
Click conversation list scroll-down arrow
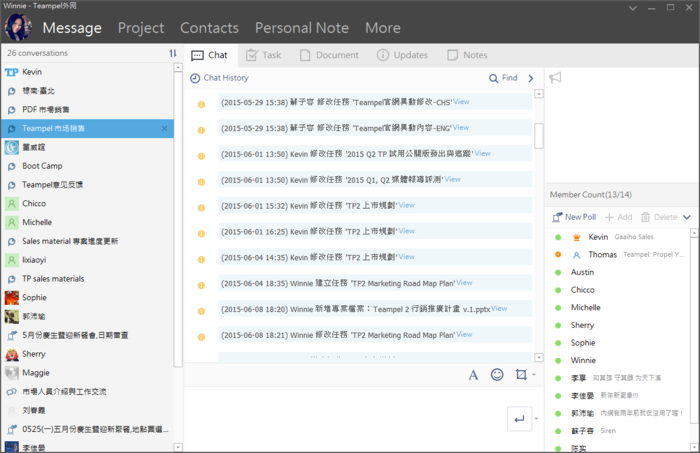click(178, 447)
